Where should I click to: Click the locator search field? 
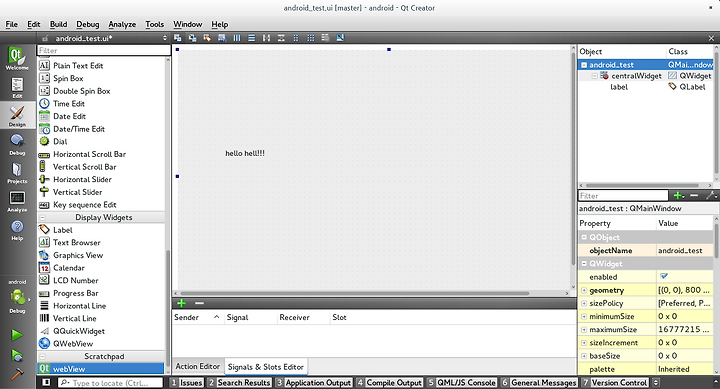coord(110,382)
